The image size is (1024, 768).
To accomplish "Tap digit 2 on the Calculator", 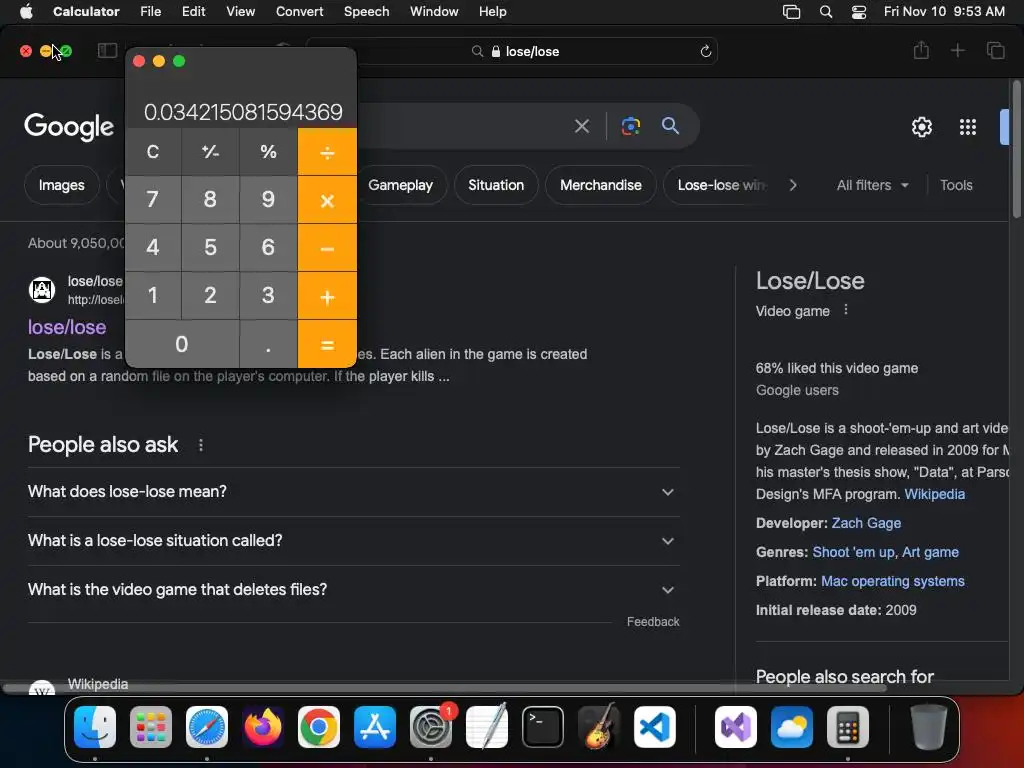I will [210, 296].
